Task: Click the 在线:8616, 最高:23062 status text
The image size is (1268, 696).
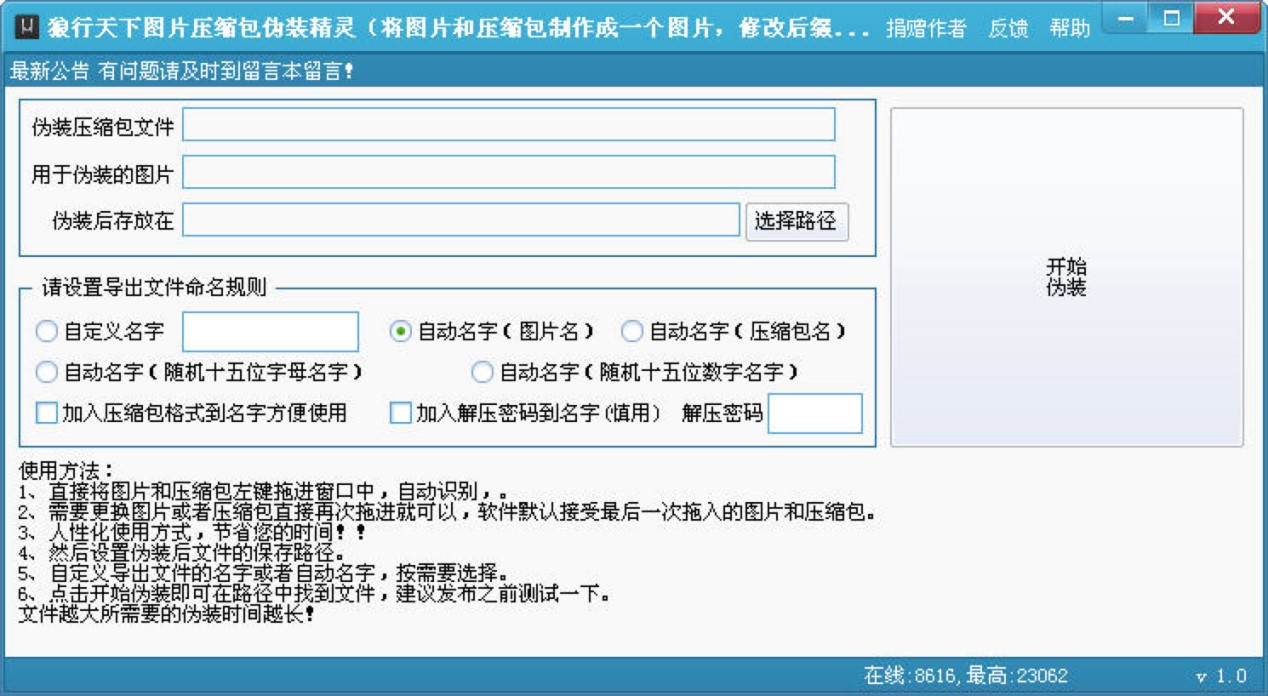Action: click(966, 676)
